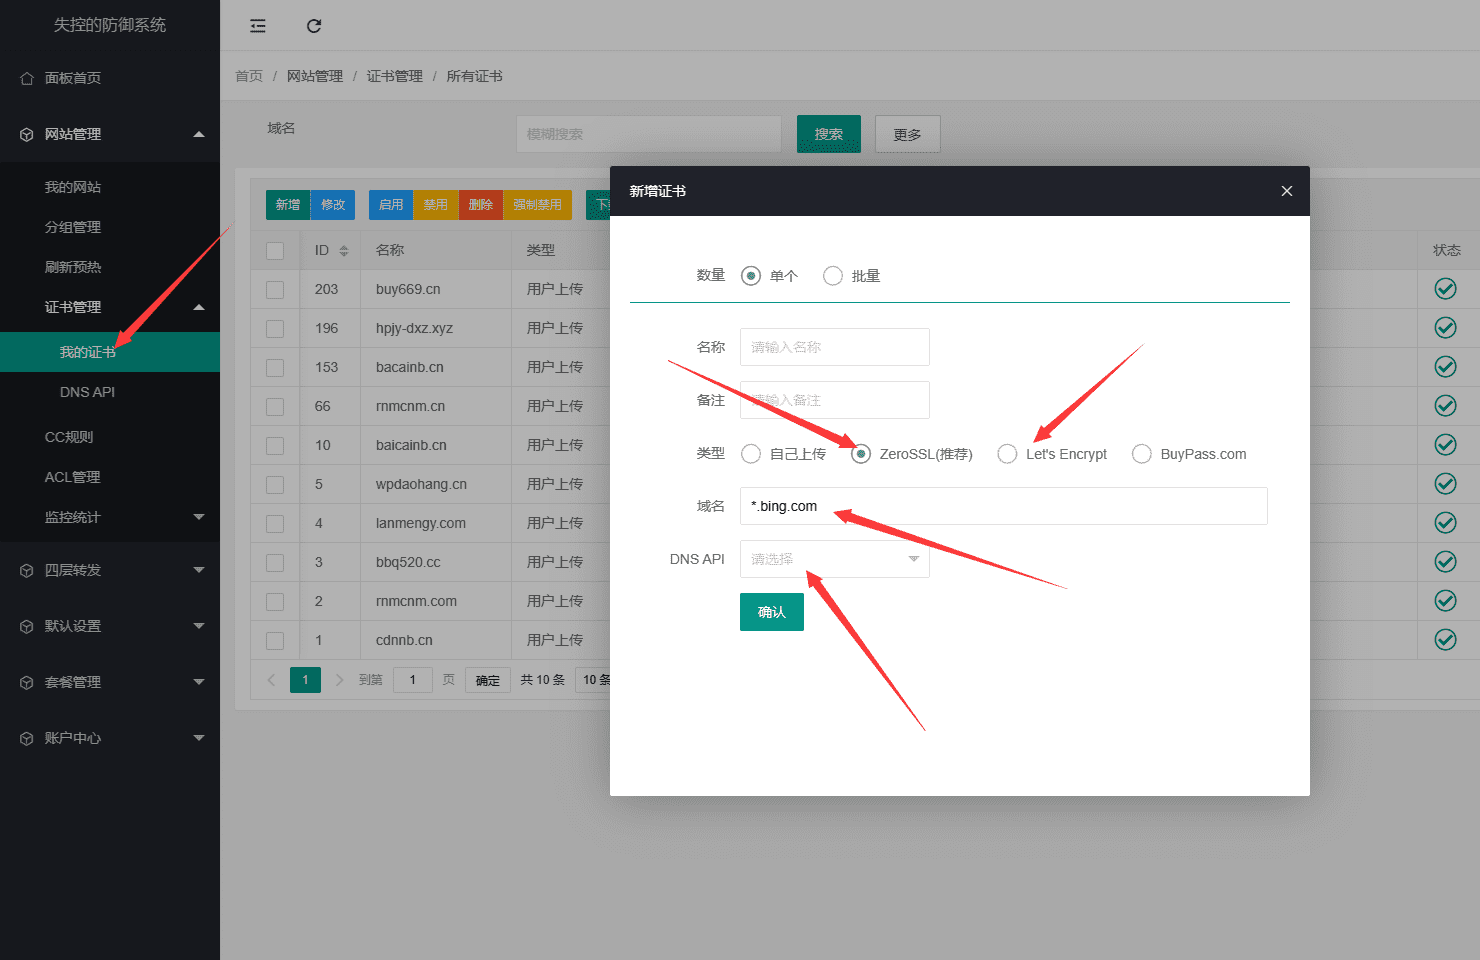The height and width of the screenshot is (960, 1480).
Task: Select BuyPass.com certificate type
Action: [x=1141, y=454]
